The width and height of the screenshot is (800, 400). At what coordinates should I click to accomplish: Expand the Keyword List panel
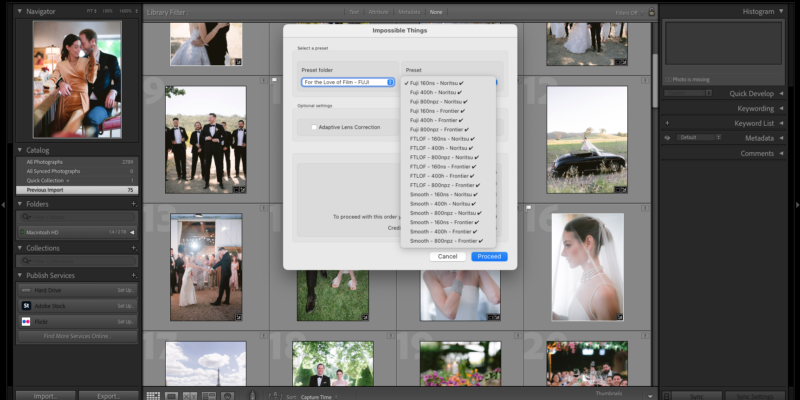click(x=781, y=123)
